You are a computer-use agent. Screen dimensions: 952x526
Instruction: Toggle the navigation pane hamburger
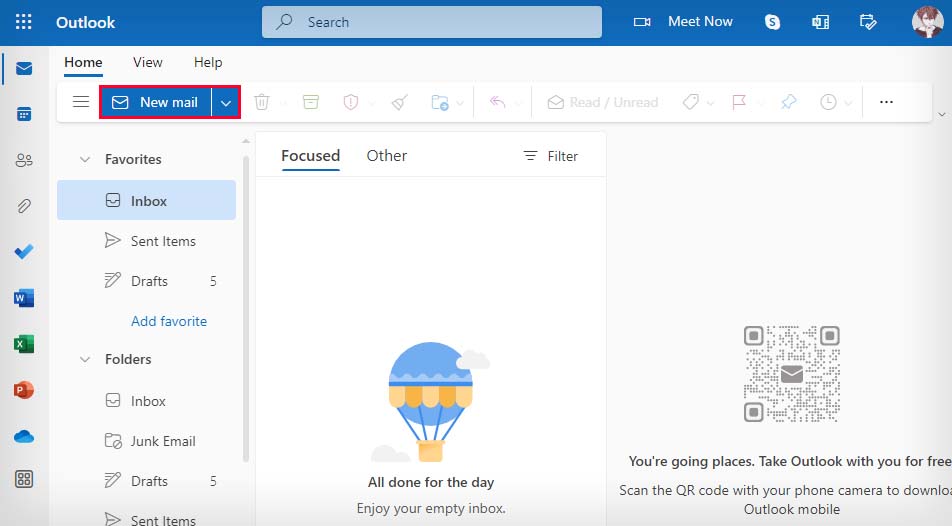[81, 101]
